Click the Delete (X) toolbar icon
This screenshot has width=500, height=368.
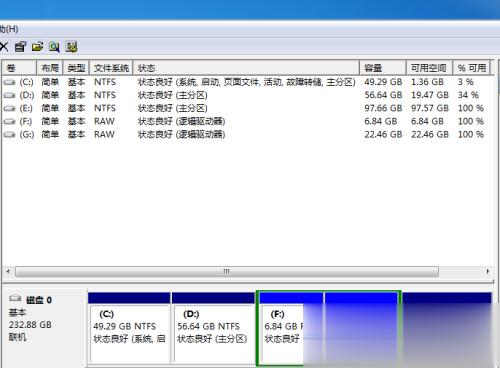click(4, 47)
